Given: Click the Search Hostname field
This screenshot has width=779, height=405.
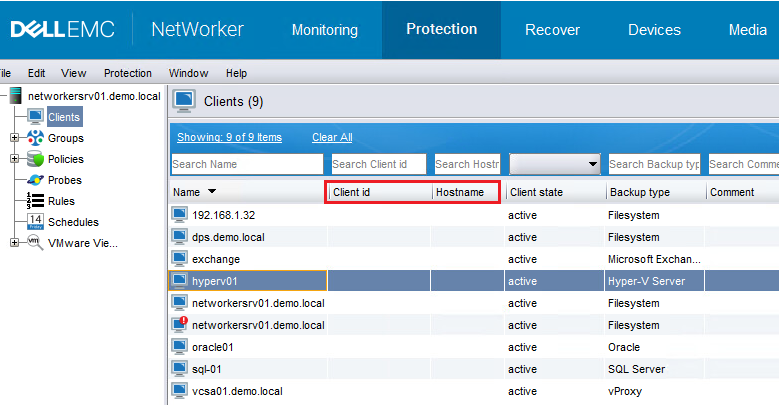Looking at the screenshot, I should (467, 164).
